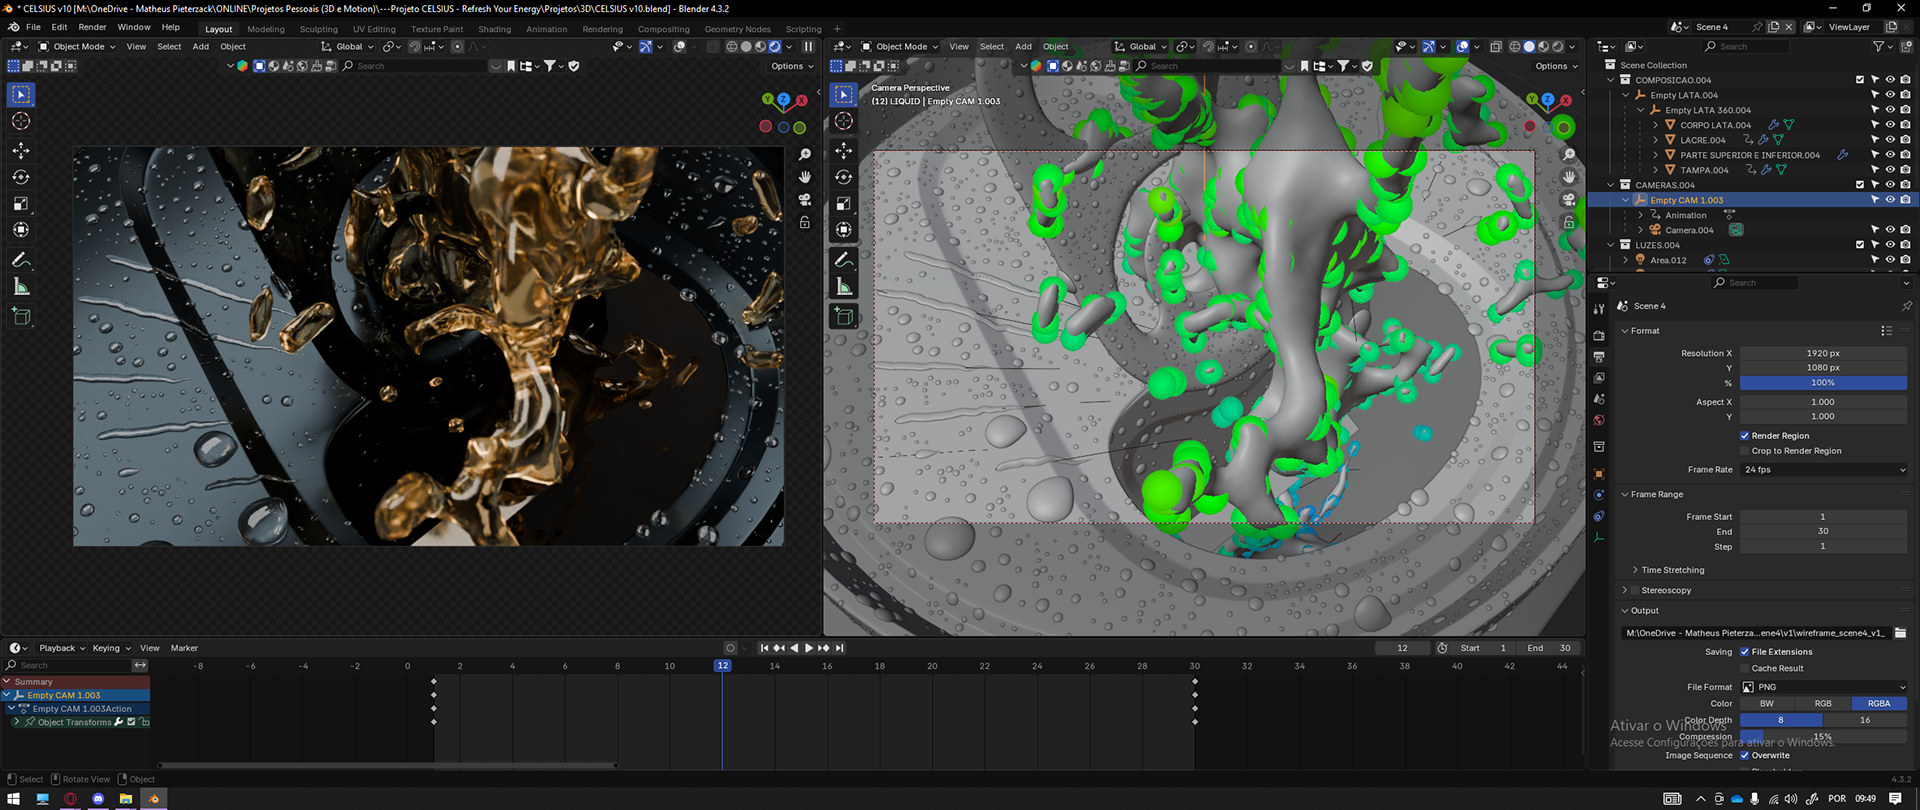
Task: Open the Object properties tab
Action: 1599,474
